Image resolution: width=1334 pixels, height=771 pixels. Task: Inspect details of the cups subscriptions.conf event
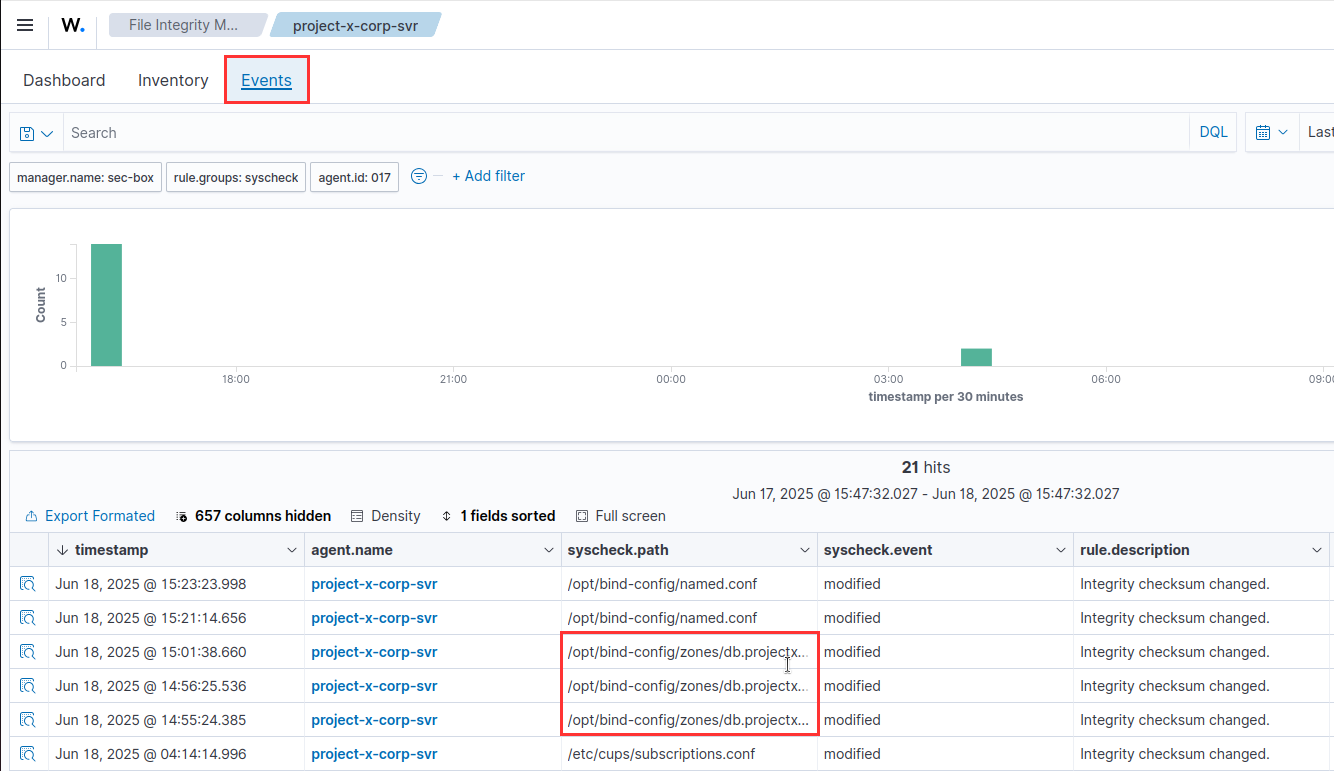click(28, 754)
